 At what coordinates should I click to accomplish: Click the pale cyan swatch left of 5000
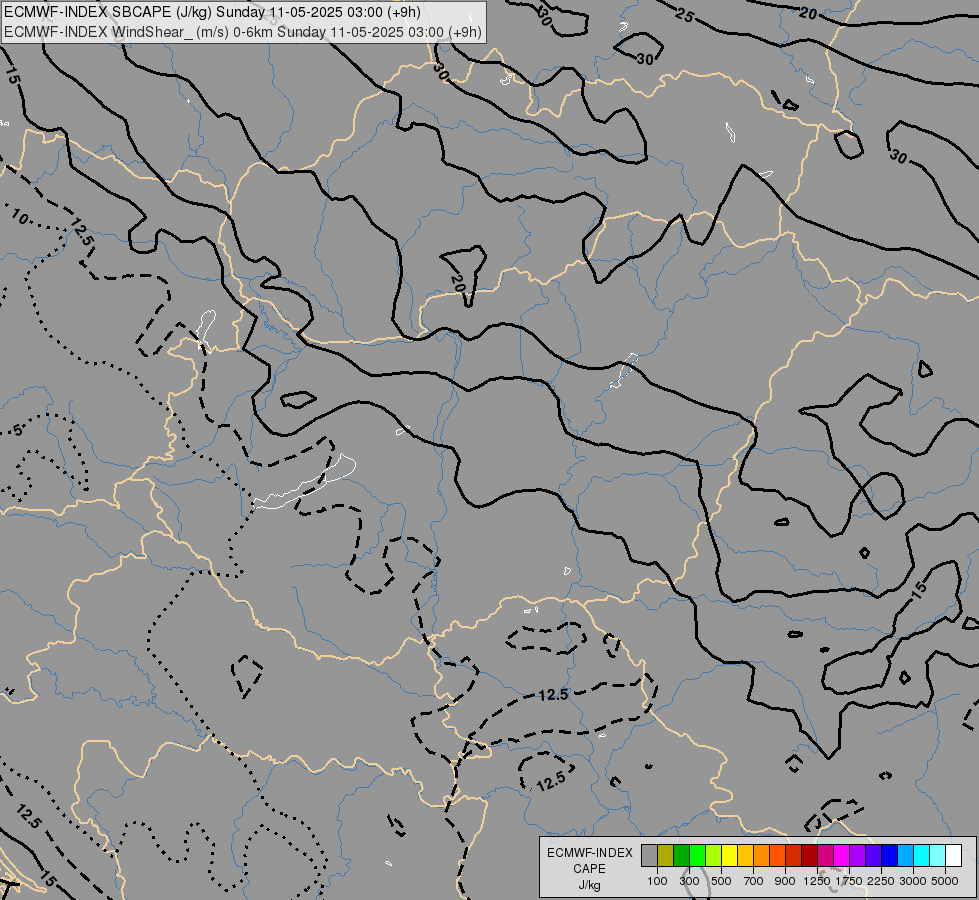(x=937, y=855)
